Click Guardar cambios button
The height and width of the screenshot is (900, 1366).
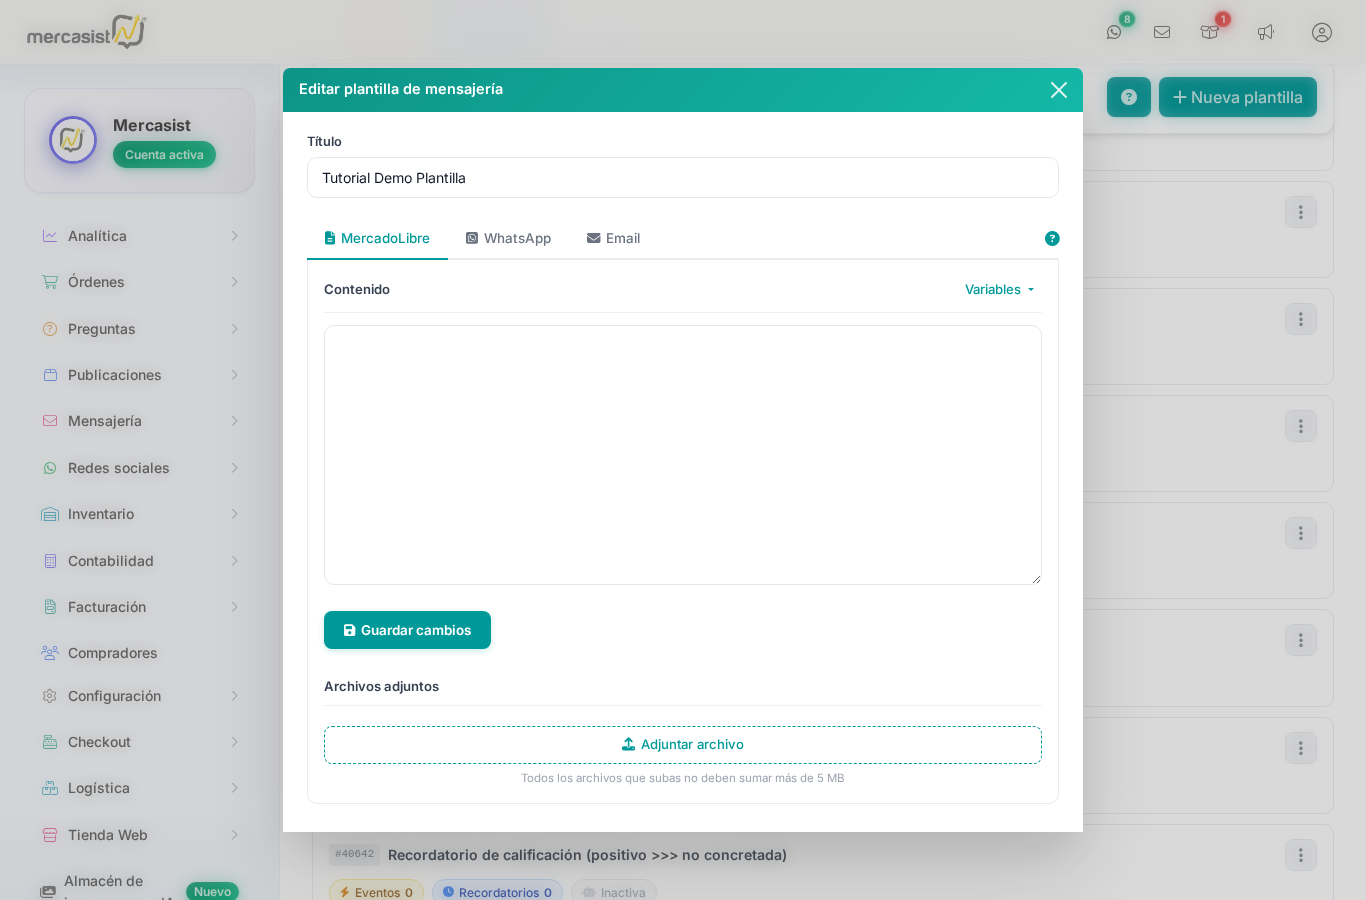tap(407, 630)
